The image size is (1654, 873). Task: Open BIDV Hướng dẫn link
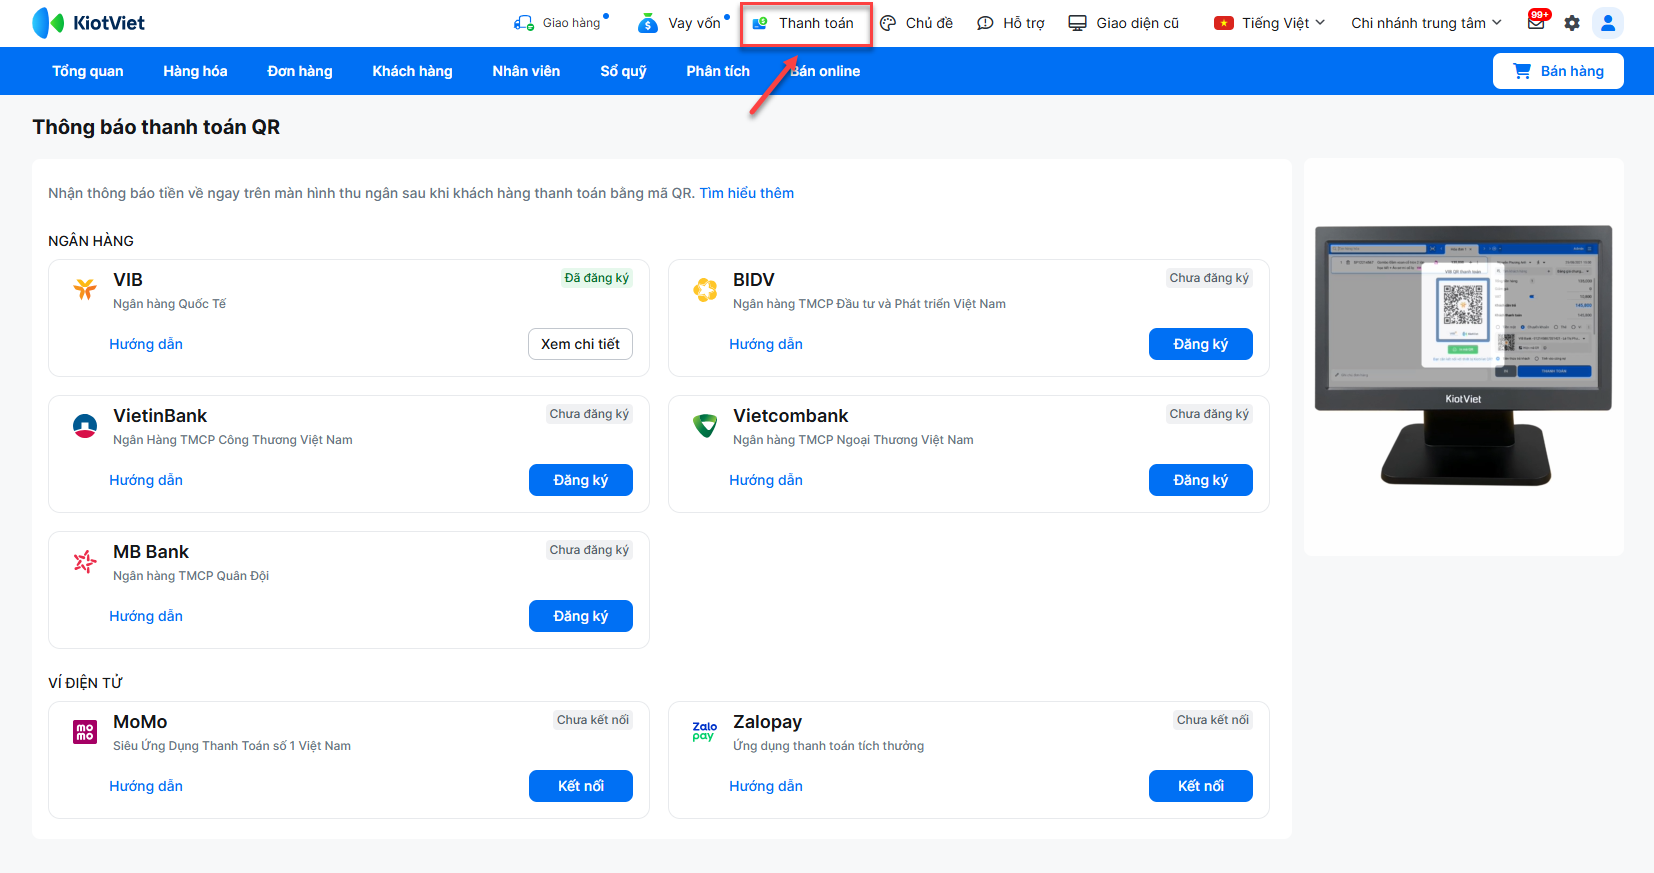766,344
